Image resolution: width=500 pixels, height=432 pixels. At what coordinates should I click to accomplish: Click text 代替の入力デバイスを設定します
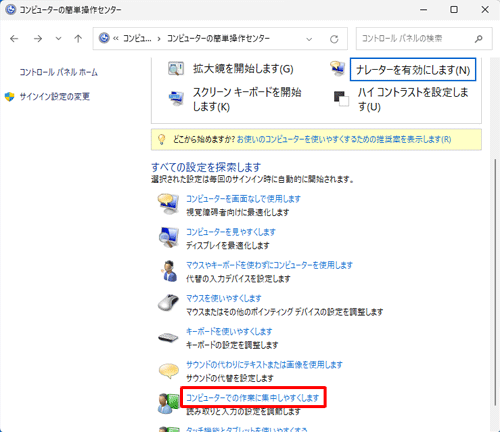[x=238, y=279]
